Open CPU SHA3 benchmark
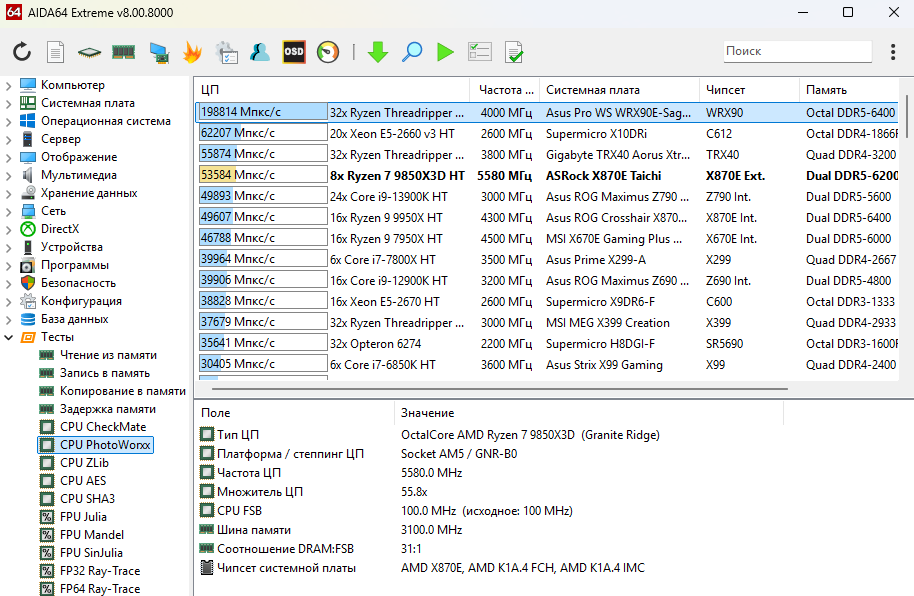This screenshot has width=914, height=596. tap(87, 499)
